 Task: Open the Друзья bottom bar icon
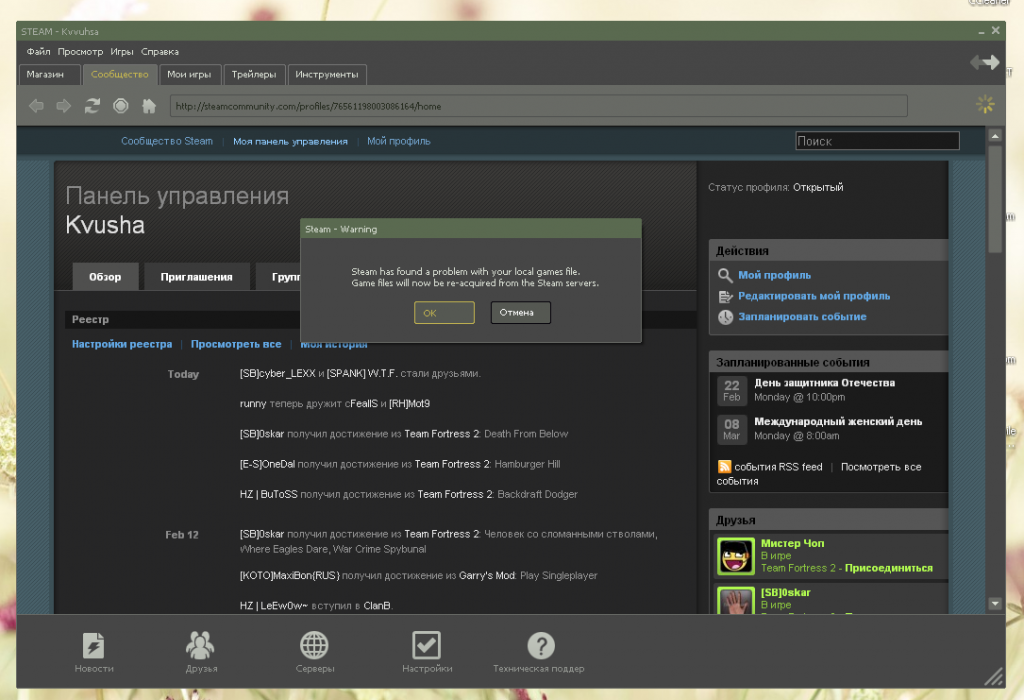pyautogui.click(x=200, y=645)
